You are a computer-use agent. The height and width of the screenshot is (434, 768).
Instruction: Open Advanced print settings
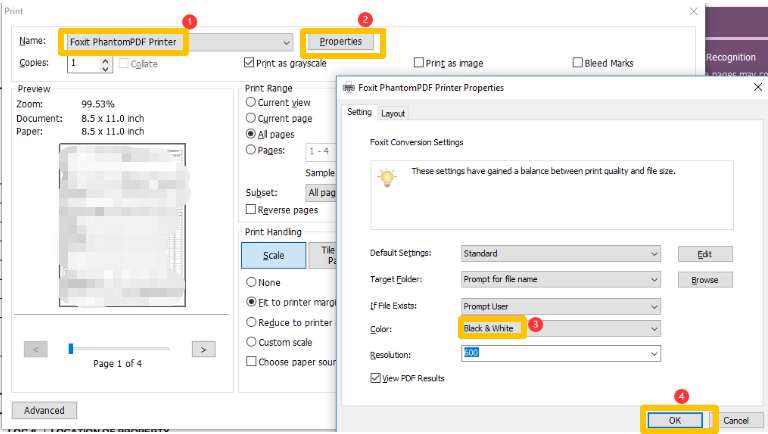(44, 410)
